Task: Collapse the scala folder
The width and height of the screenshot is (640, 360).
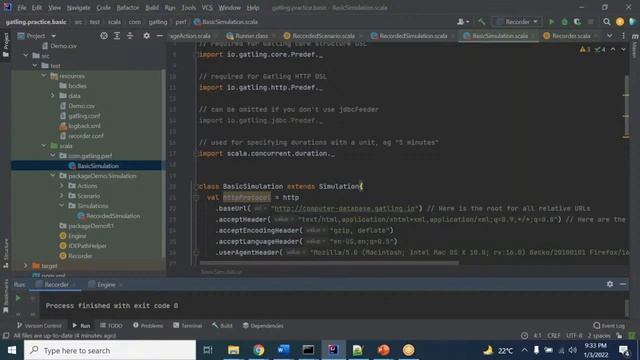Action: tap(44, 145)
